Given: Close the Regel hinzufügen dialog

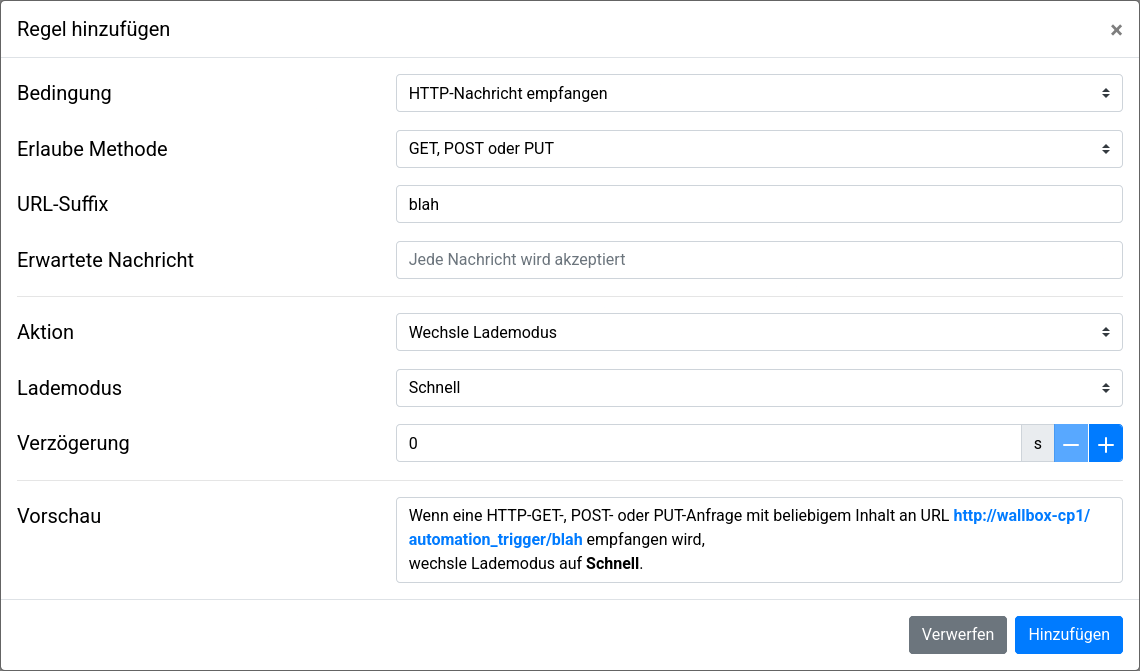Looking at the screenshot, I should [x=1116, y=30].
